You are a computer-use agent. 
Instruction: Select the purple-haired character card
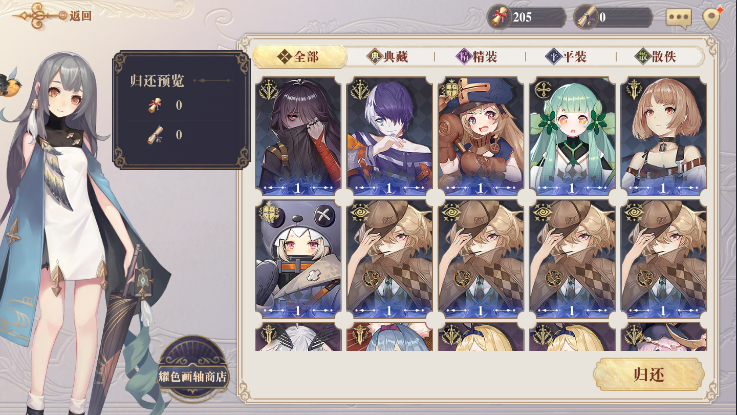coord(389,136)
